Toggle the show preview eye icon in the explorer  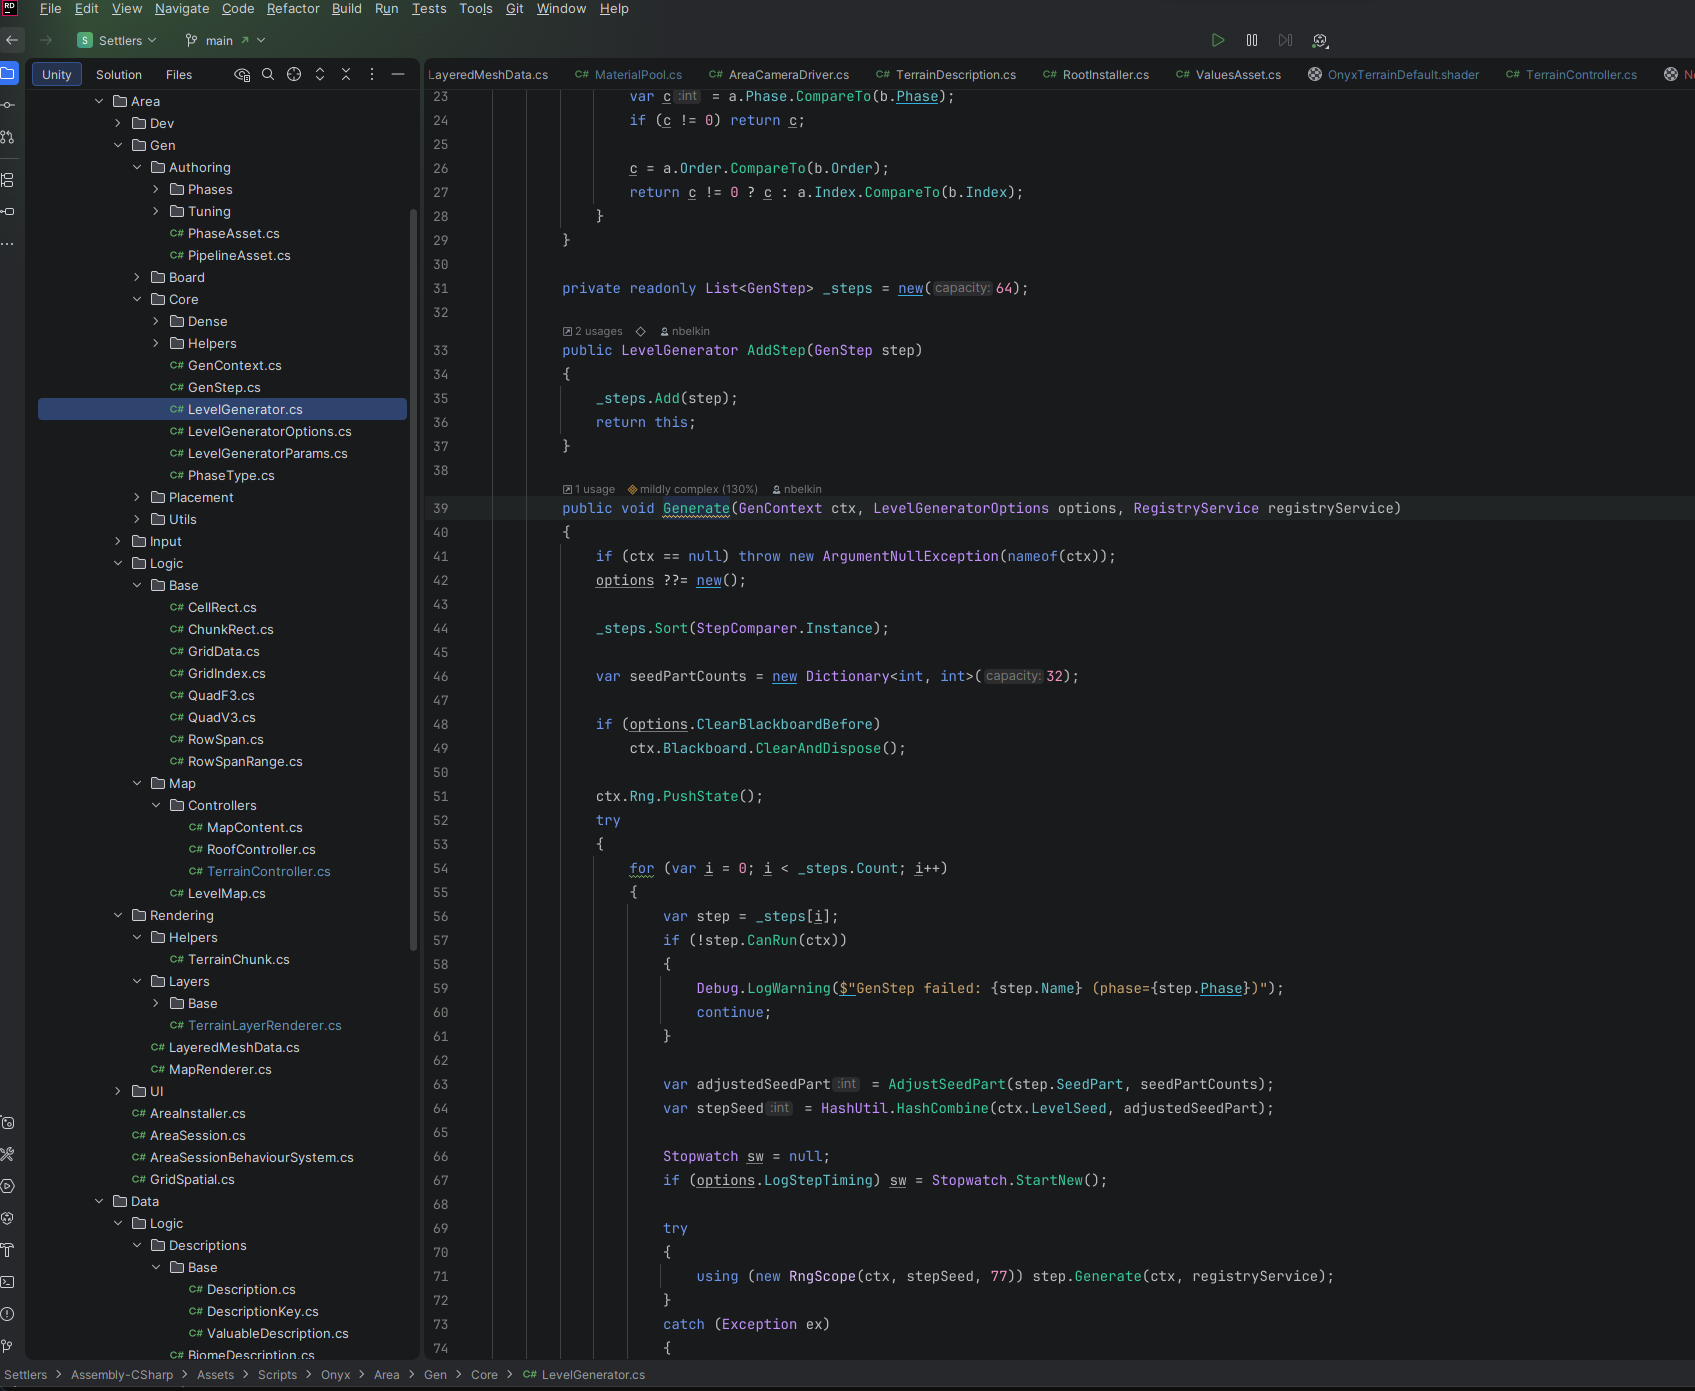tap(242, 74)
